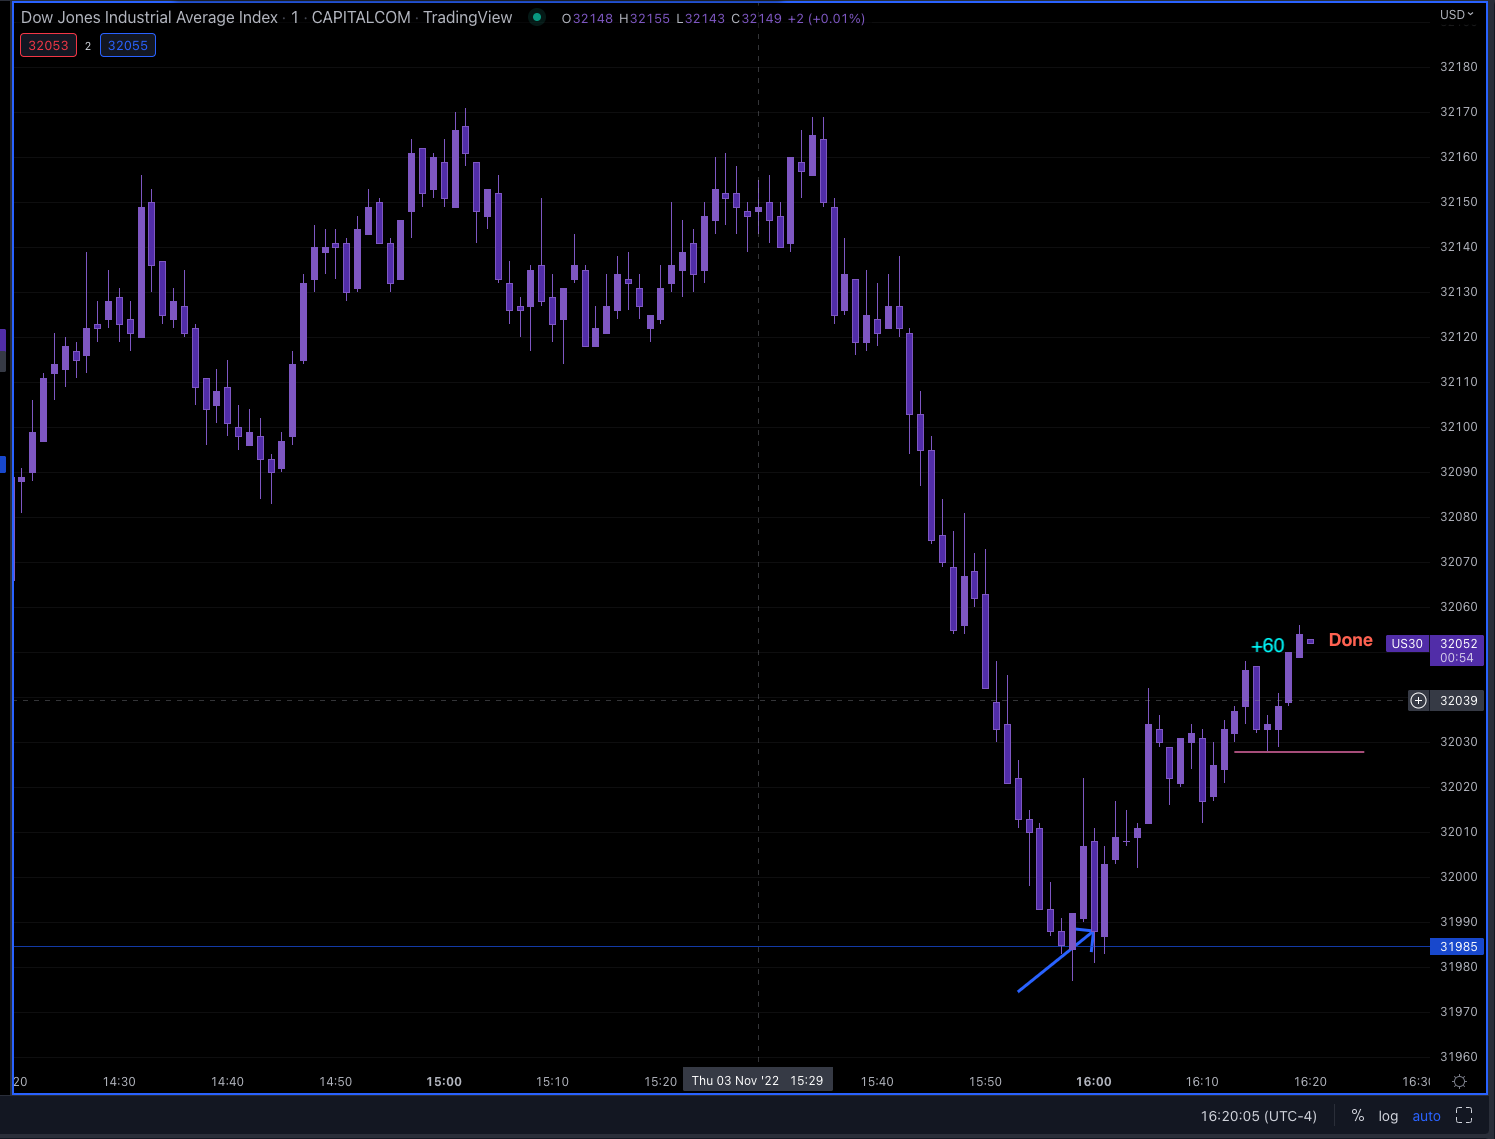Click the 15:00 time axis label
This screenshot has width=1495, height=1139.
444,1081
